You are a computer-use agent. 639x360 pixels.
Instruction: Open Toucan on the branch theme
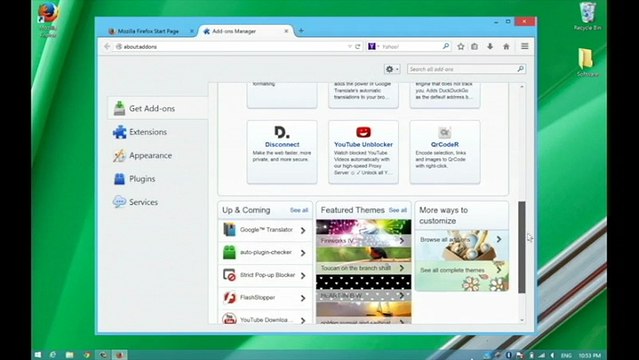pyautogui.click(x=364, y=261)
